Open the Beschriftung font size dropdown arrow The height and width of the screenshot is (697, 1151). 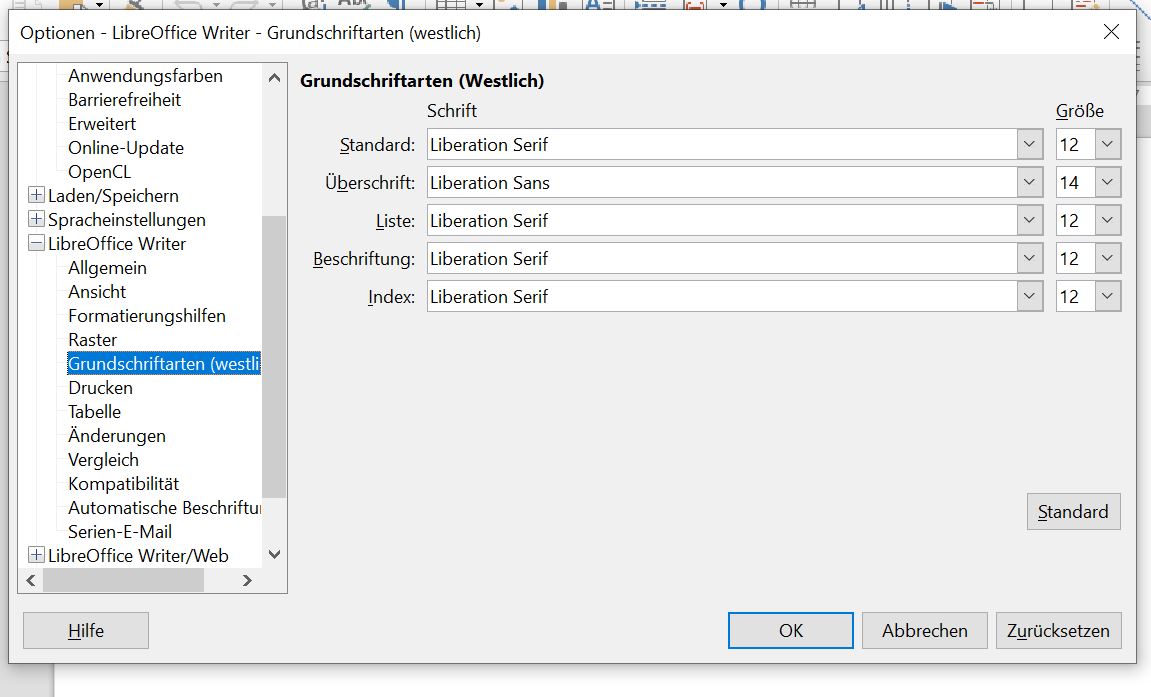pyautogui.click(x=1108, y=259)
